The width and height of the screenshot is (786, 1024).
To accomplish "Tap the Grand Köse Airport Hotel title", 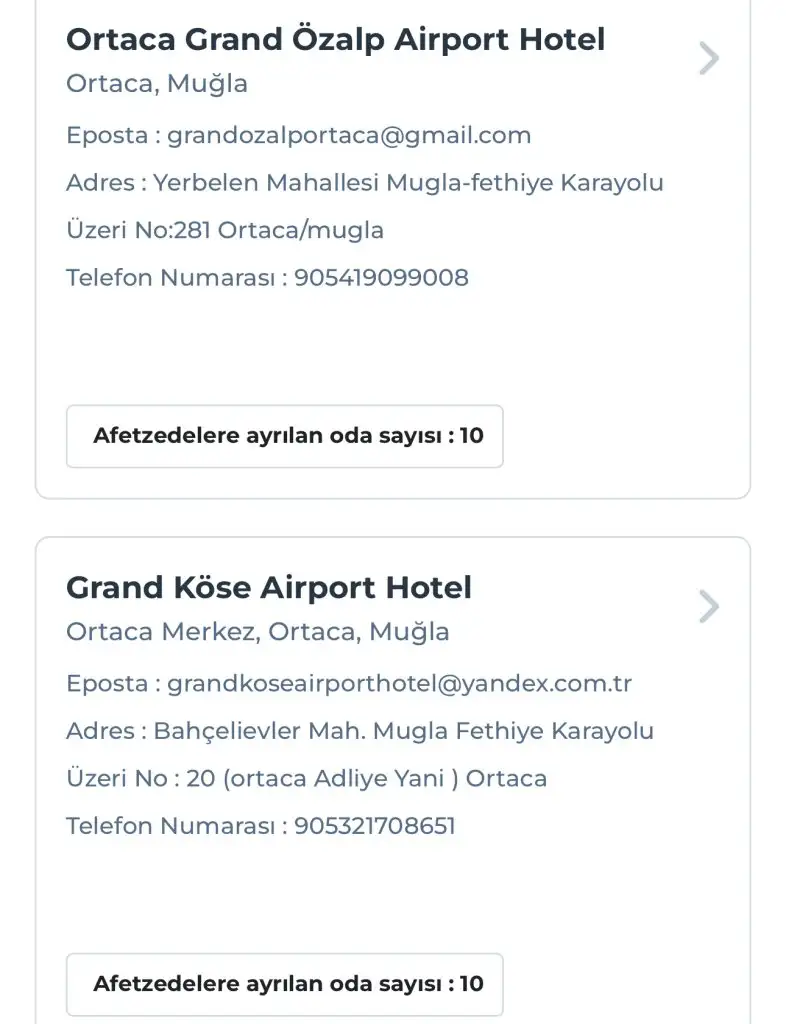I will click(268, 588).
